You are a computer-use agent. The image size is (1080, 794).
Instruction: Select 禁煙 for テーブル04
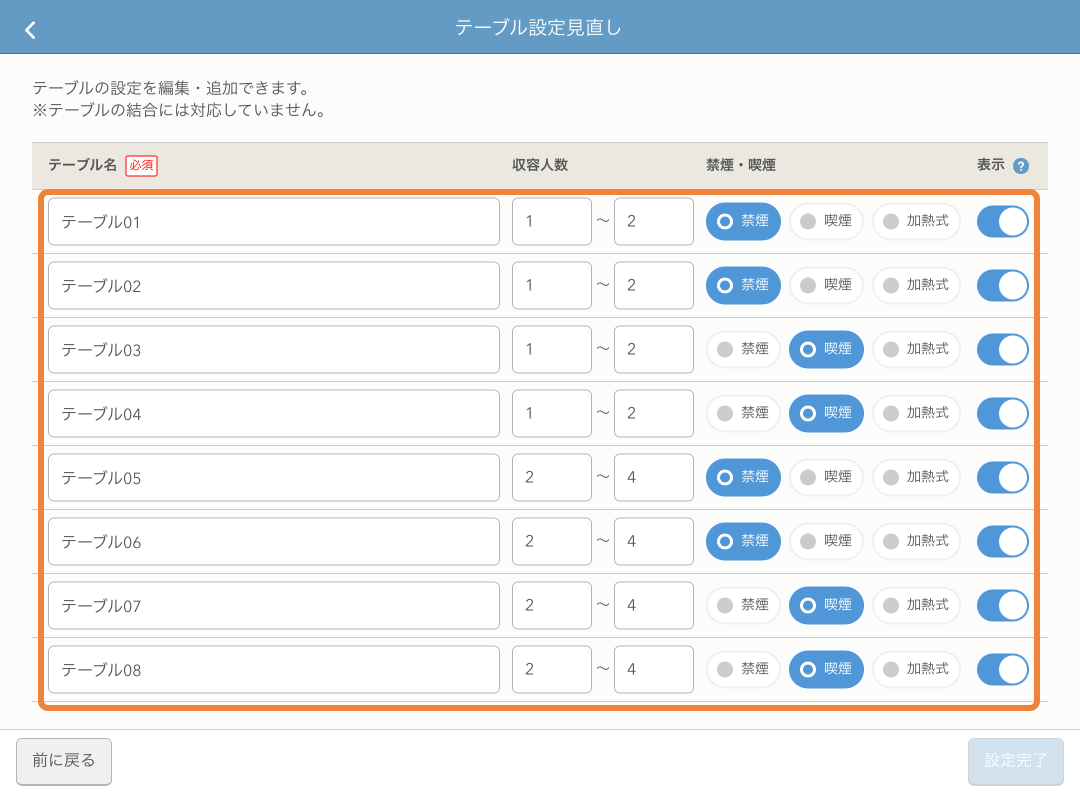pyautogui.click(x=743, y=413)
